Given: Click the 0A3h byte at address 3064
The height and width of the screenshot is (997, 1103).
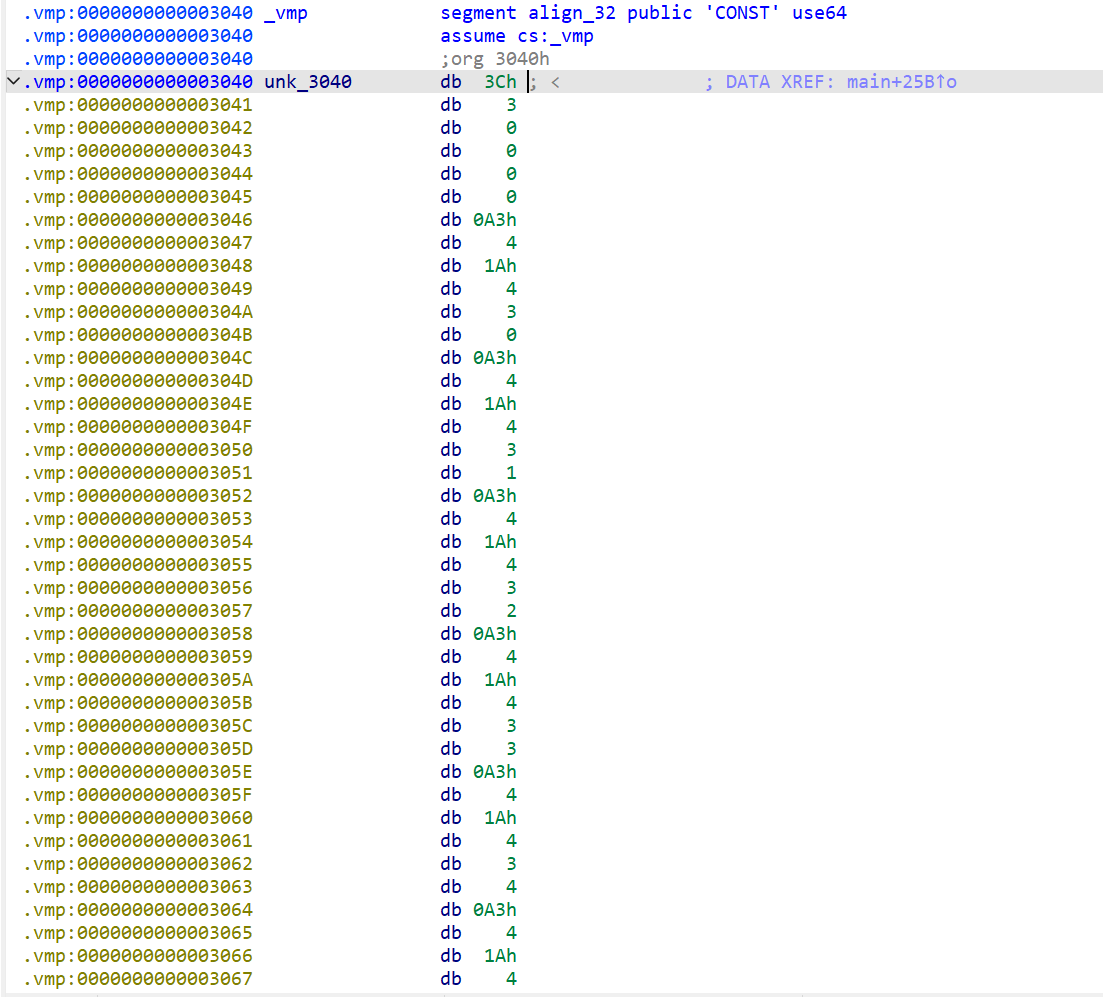Looking at the screenshot, I should 495,910.
